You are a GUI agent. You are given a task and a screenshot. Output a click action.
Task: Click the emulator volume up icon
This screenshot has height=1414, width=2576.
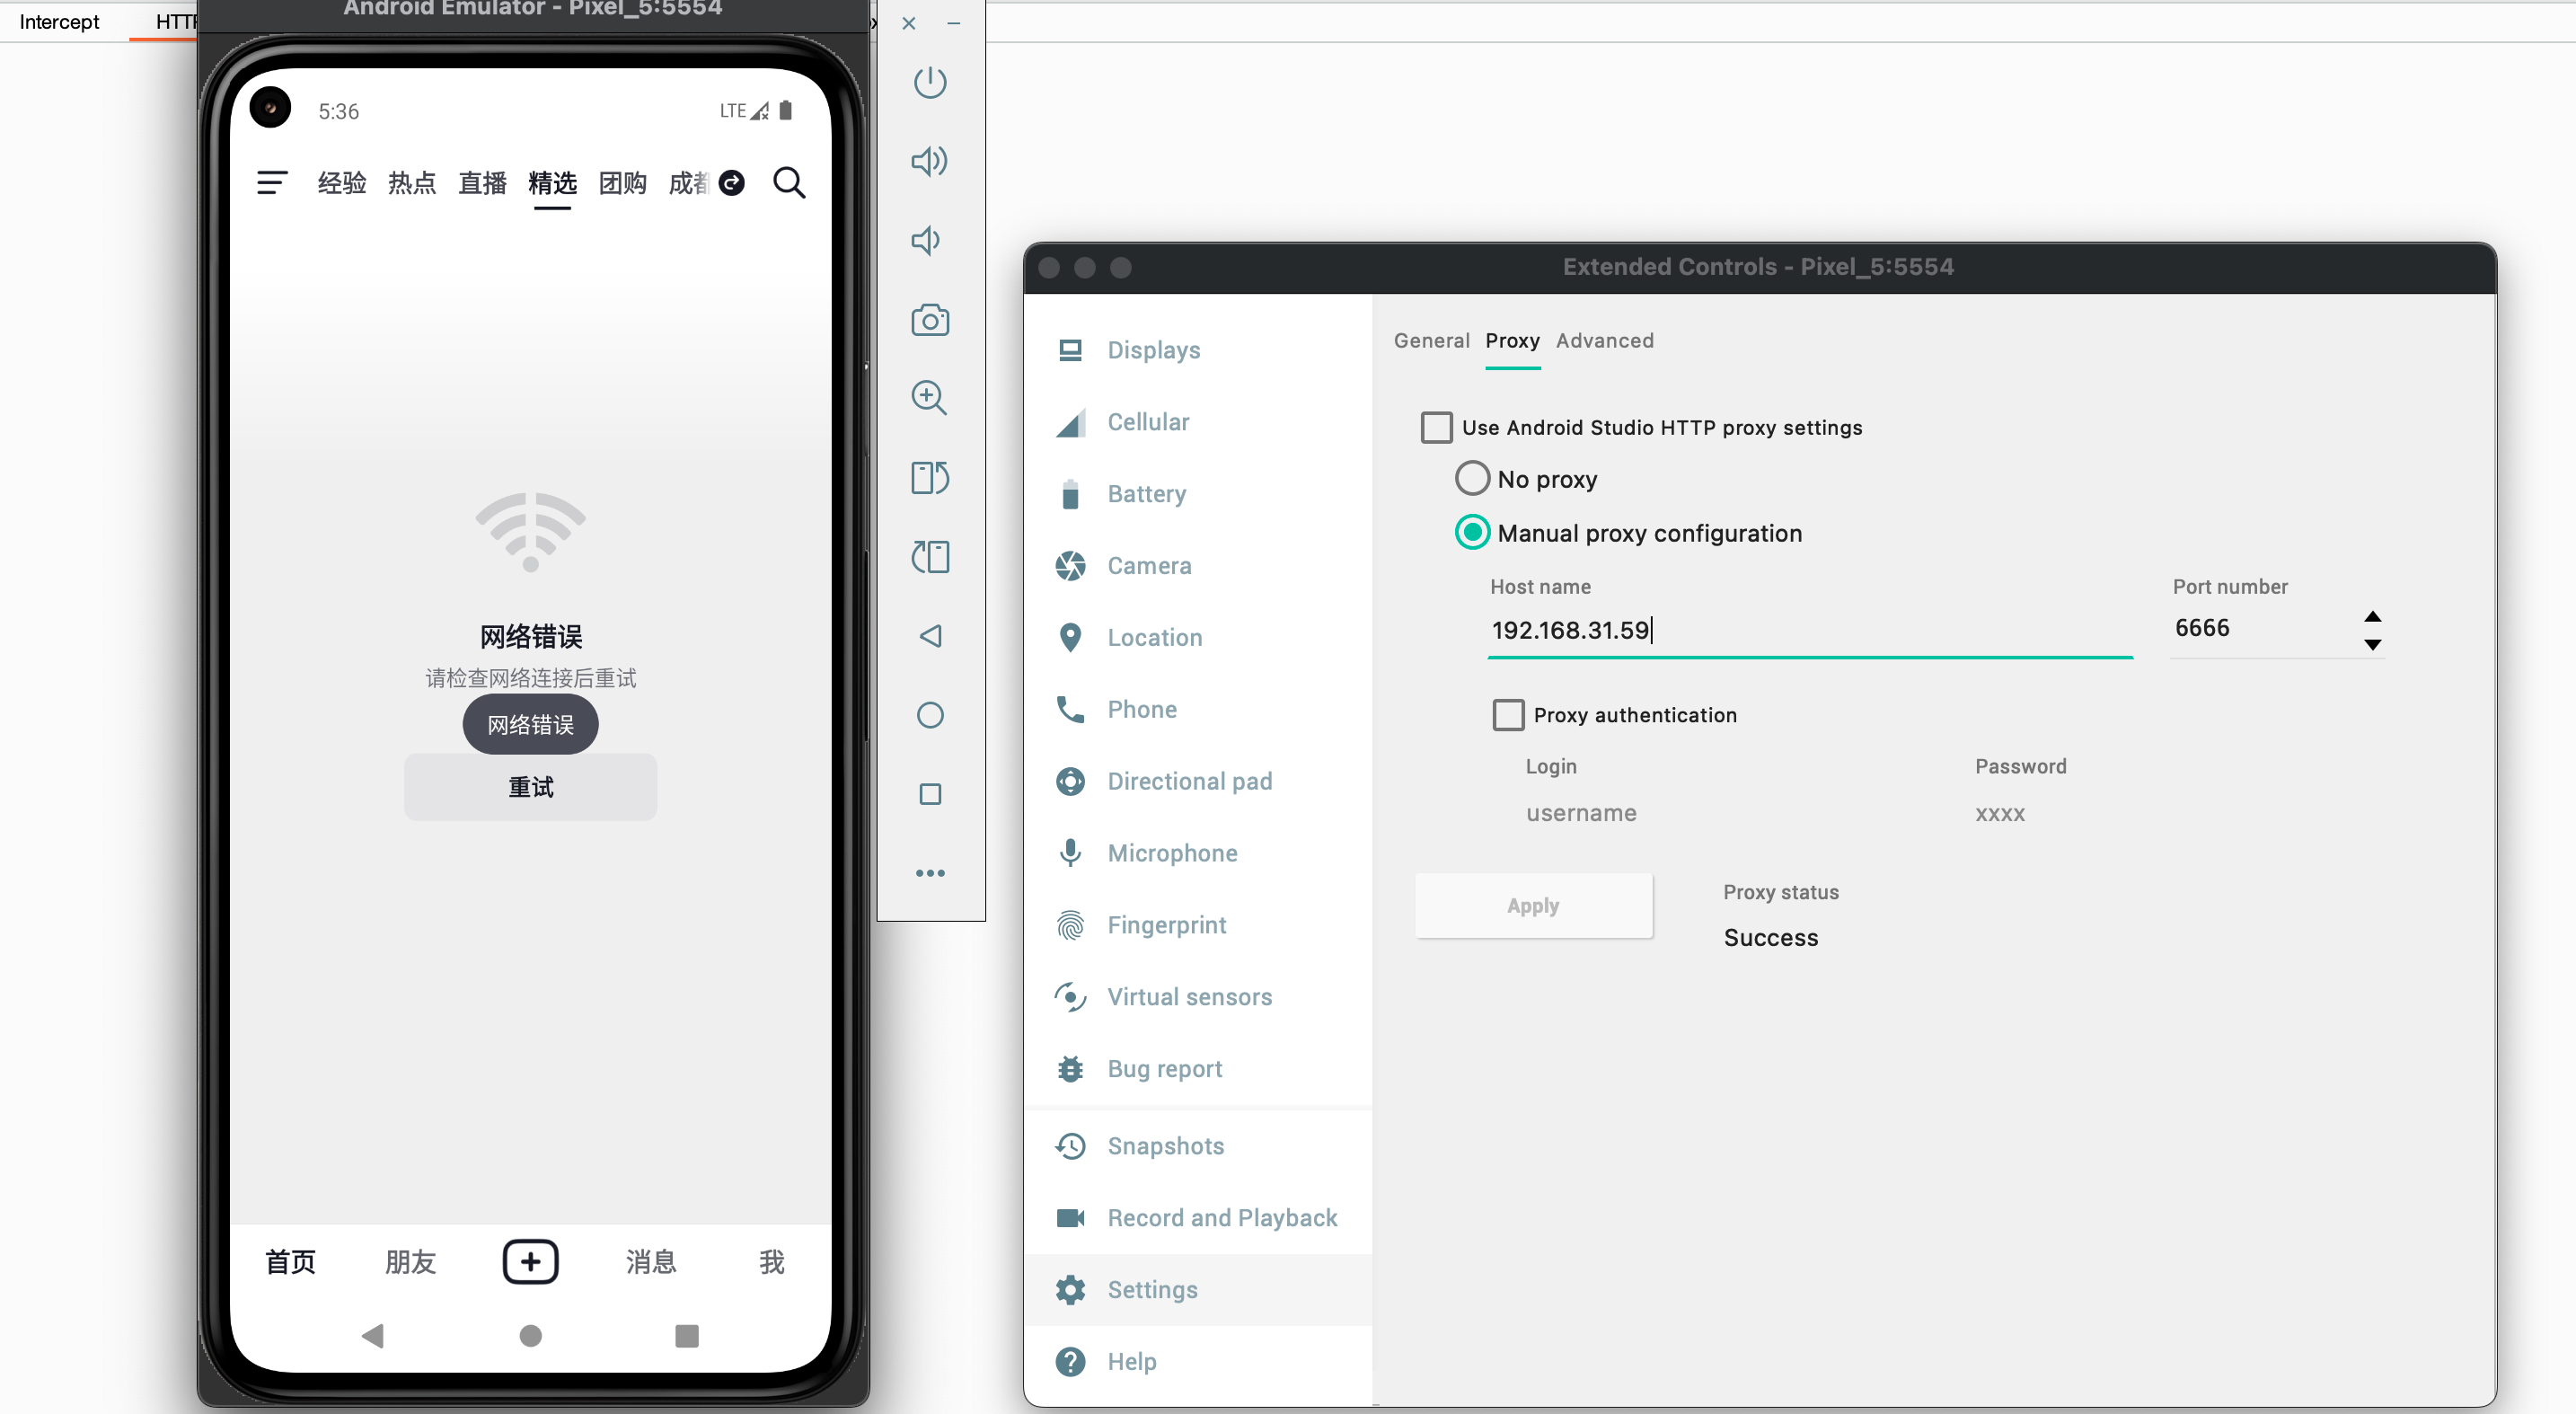point(930,161)
